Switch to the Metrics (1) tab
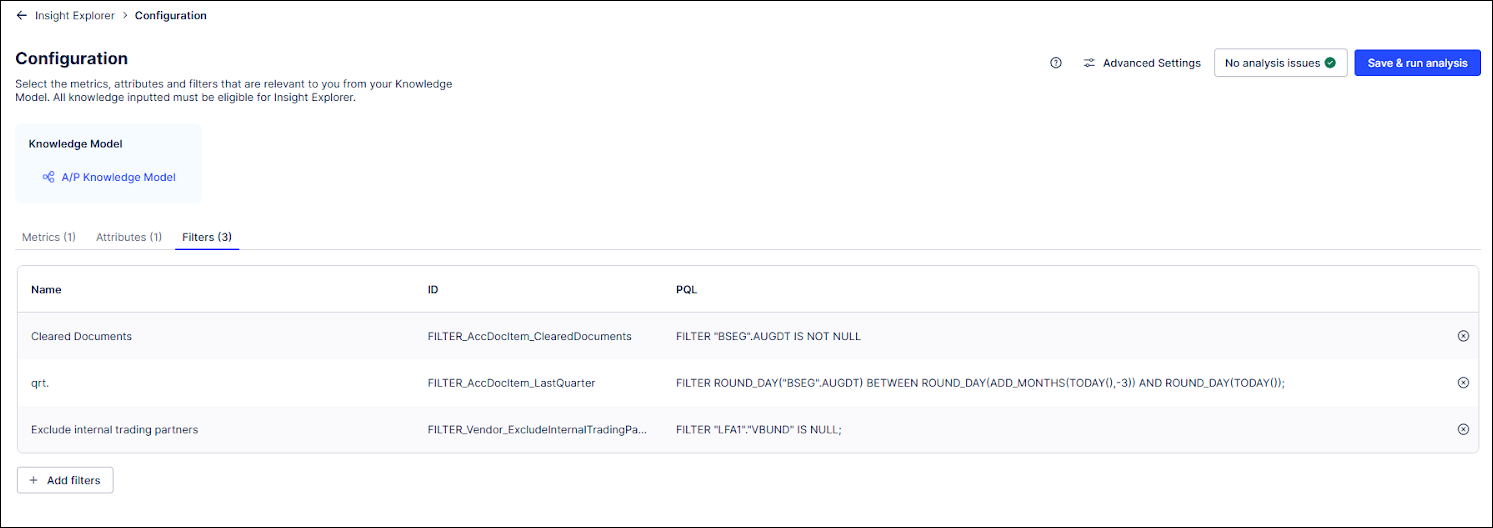Image resolution: width=1493 pixels, height=528 pixels. 49,237
